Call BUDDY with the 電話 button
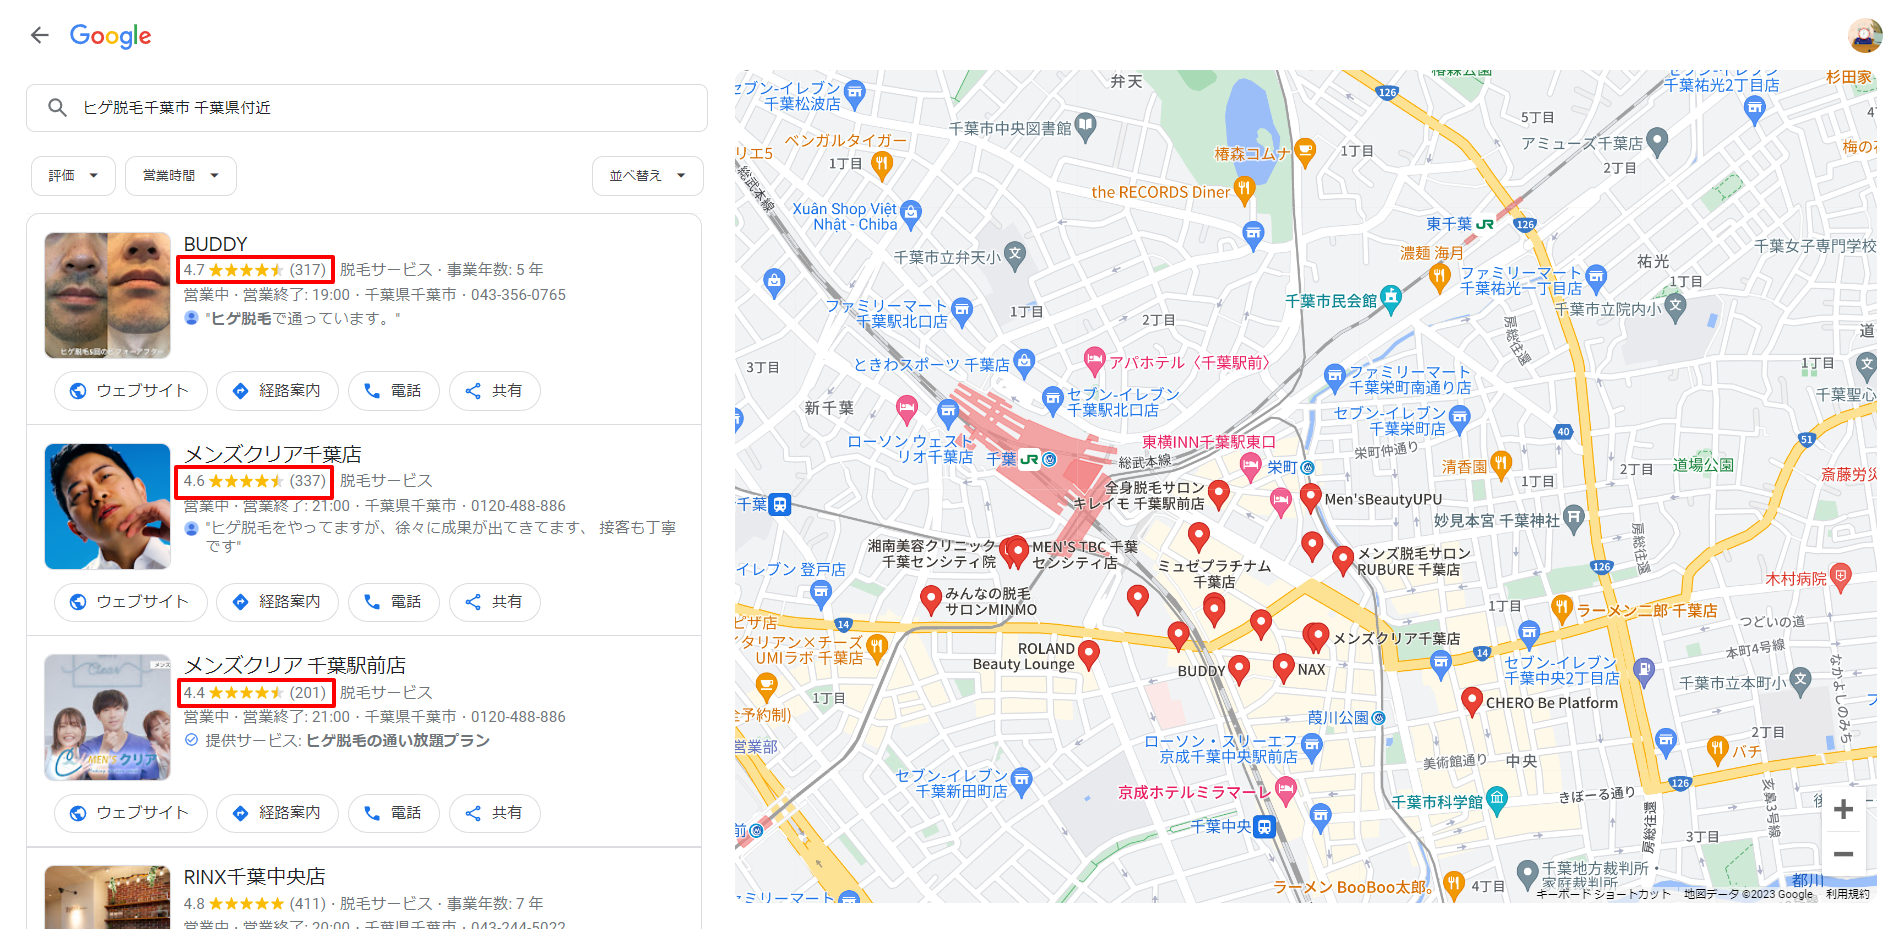The width and height of the screenshot is (1903, 929). tap(394, 390)
